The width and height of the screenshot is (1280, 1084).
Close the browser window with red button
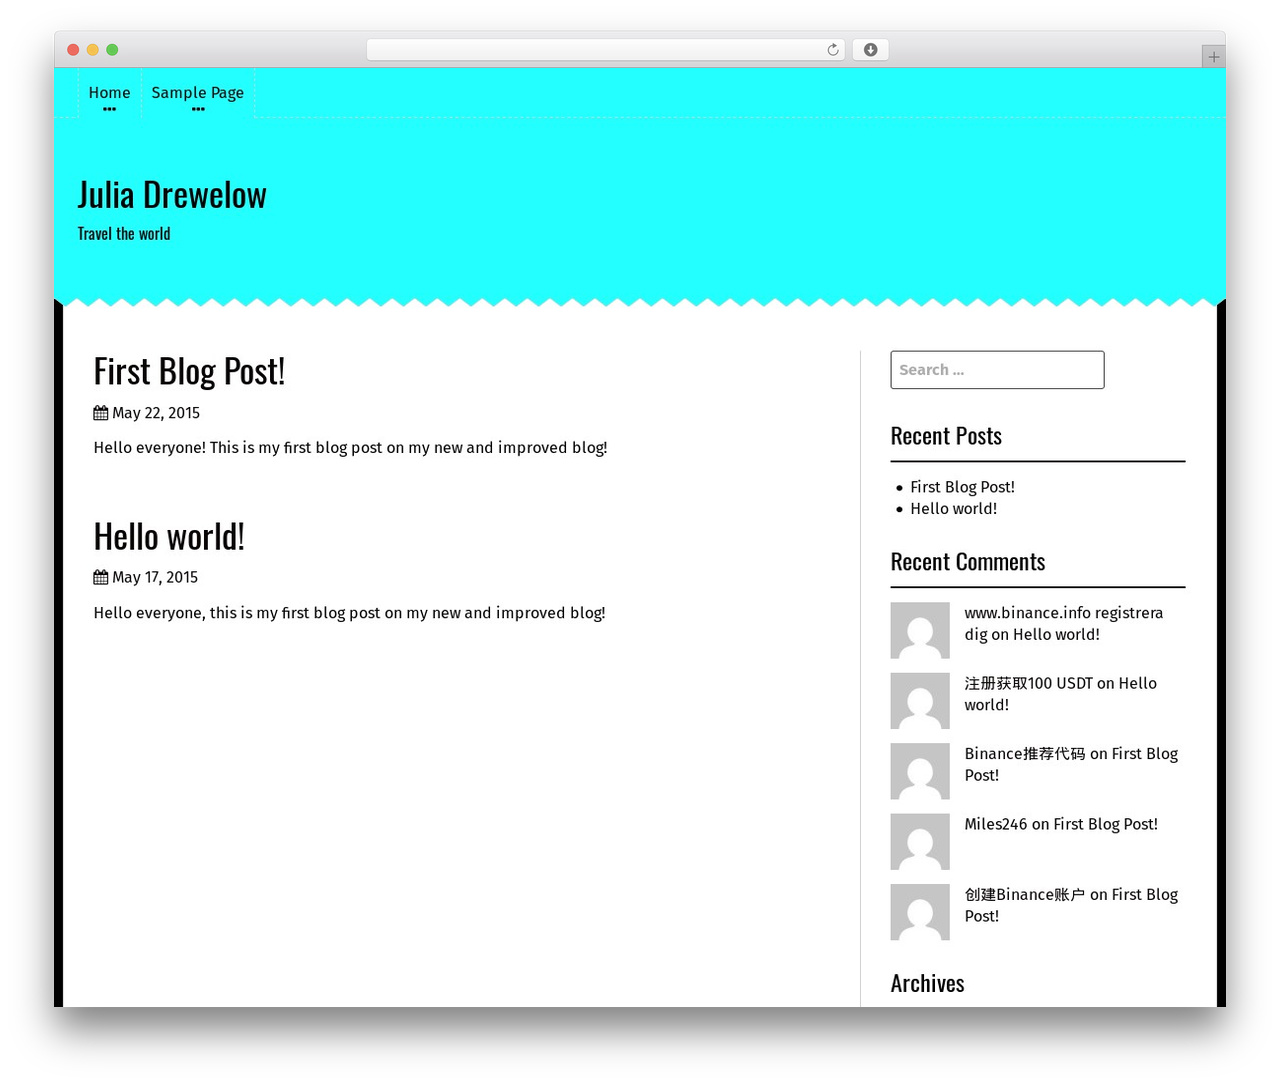click(73, 50)
